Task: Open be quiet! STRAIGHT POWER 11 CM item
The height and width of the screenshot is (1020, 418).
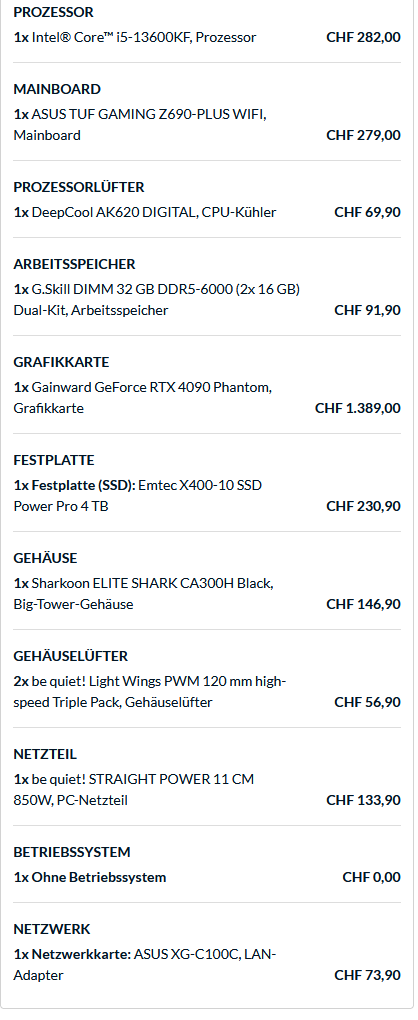Action: 134,789
